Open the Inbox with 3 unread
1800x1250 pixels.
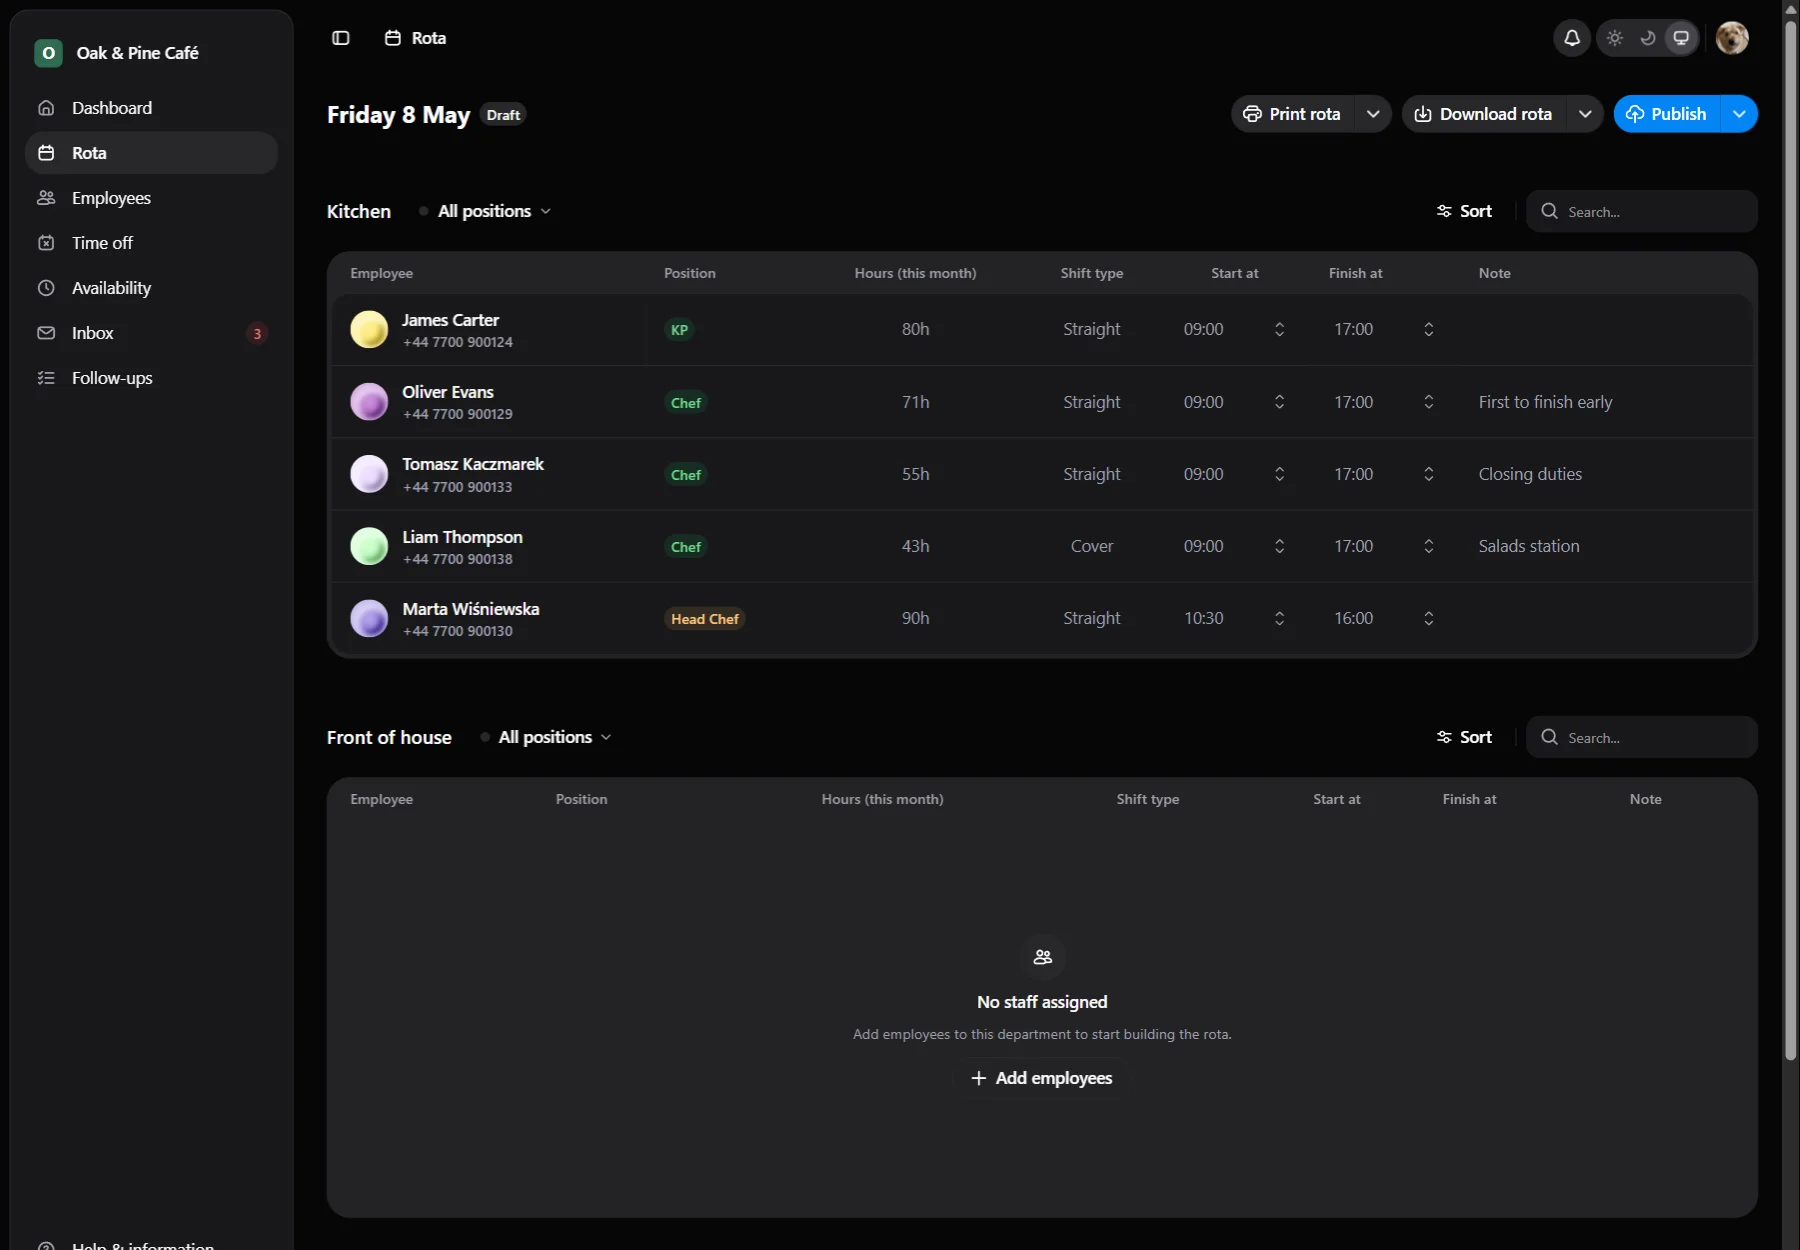151,333
